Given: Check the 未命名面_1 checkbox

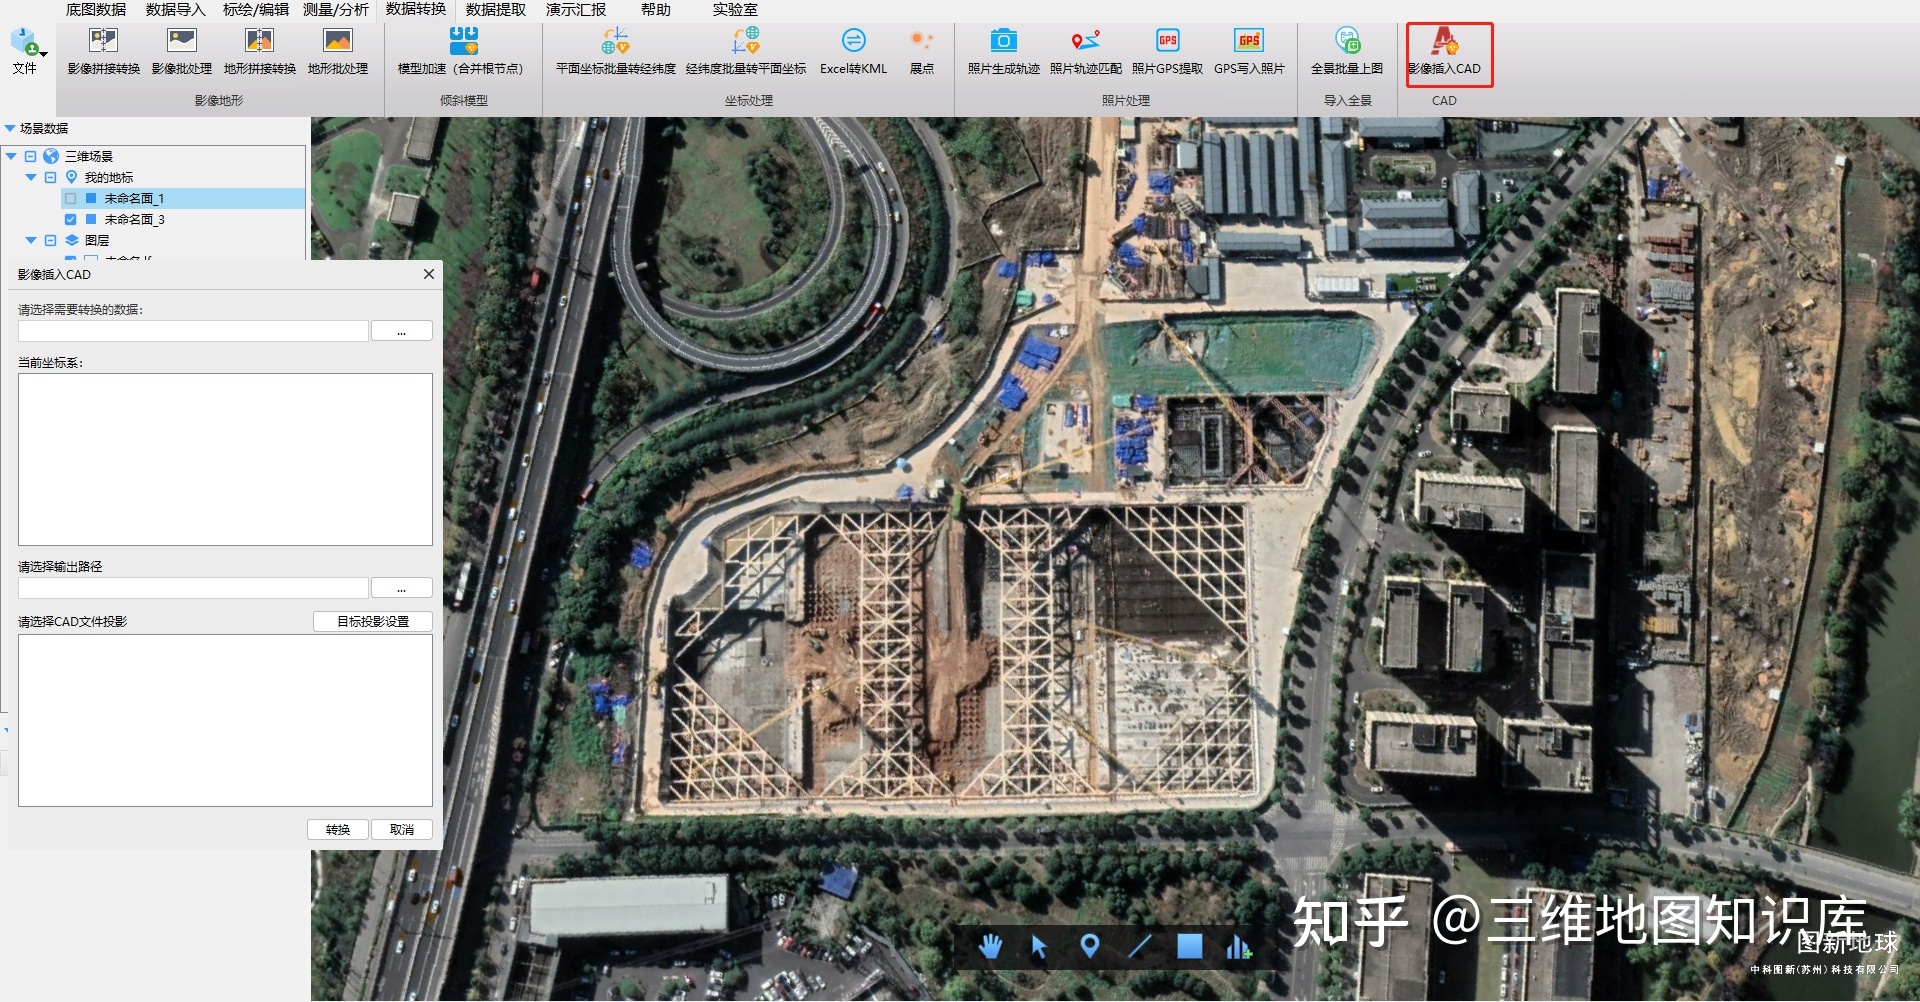Looking at the screenshot, I should click(x=71, y=199).
